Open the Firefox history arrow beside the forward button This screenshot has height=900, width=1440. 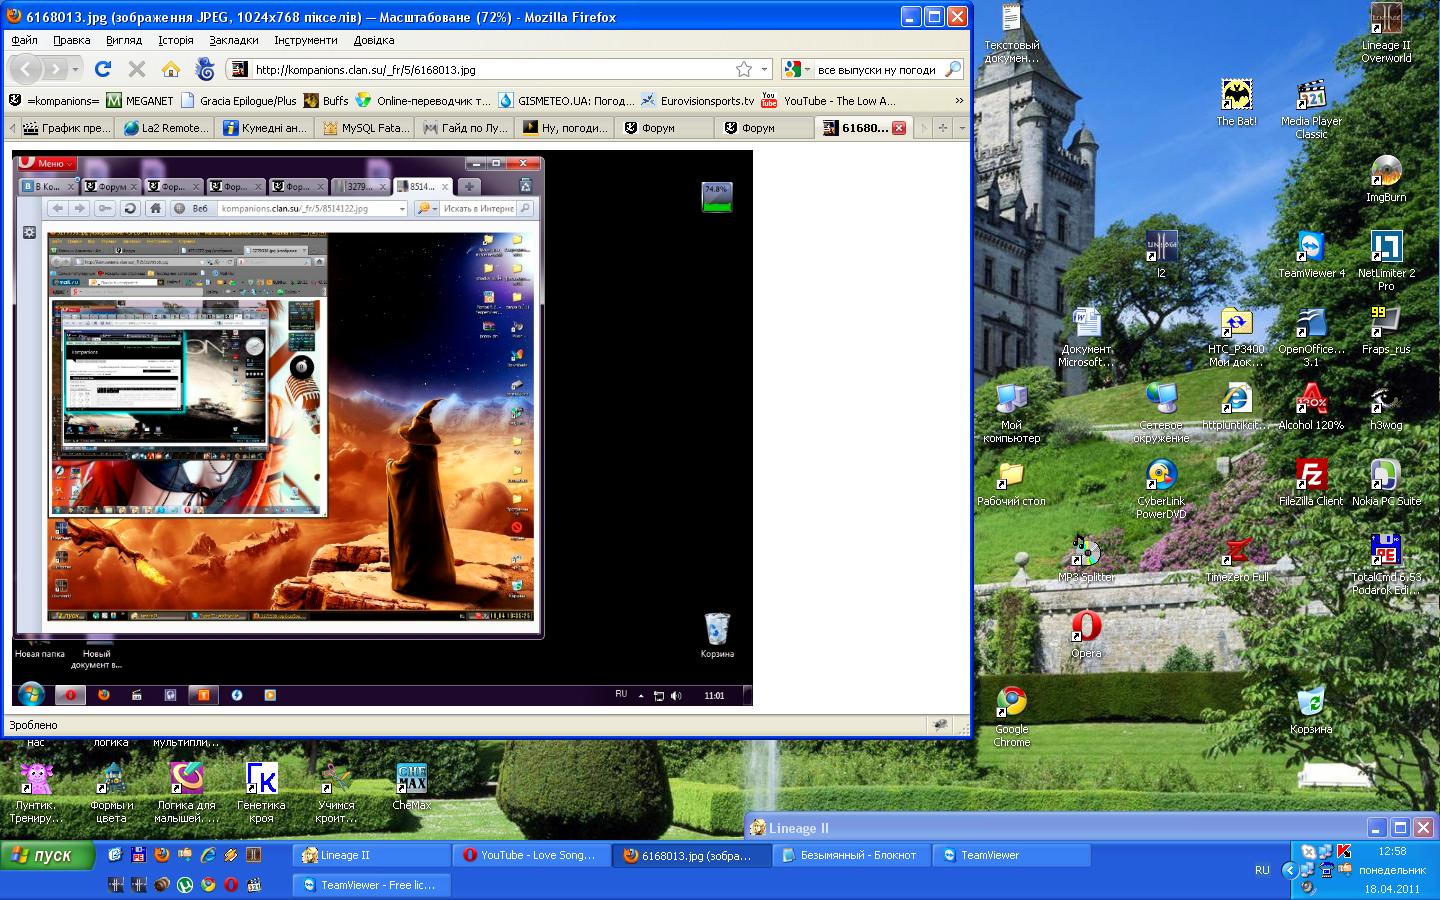coord(75,69)
